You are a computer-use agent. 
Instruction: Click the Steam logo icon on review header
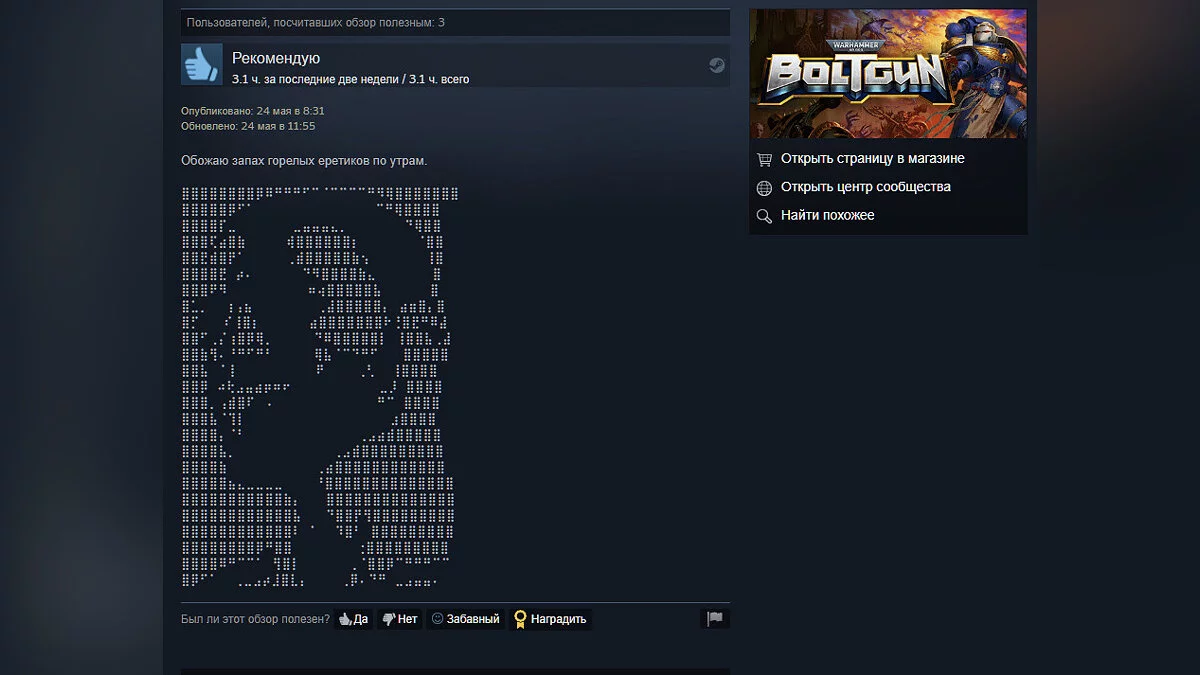point(716,65)
